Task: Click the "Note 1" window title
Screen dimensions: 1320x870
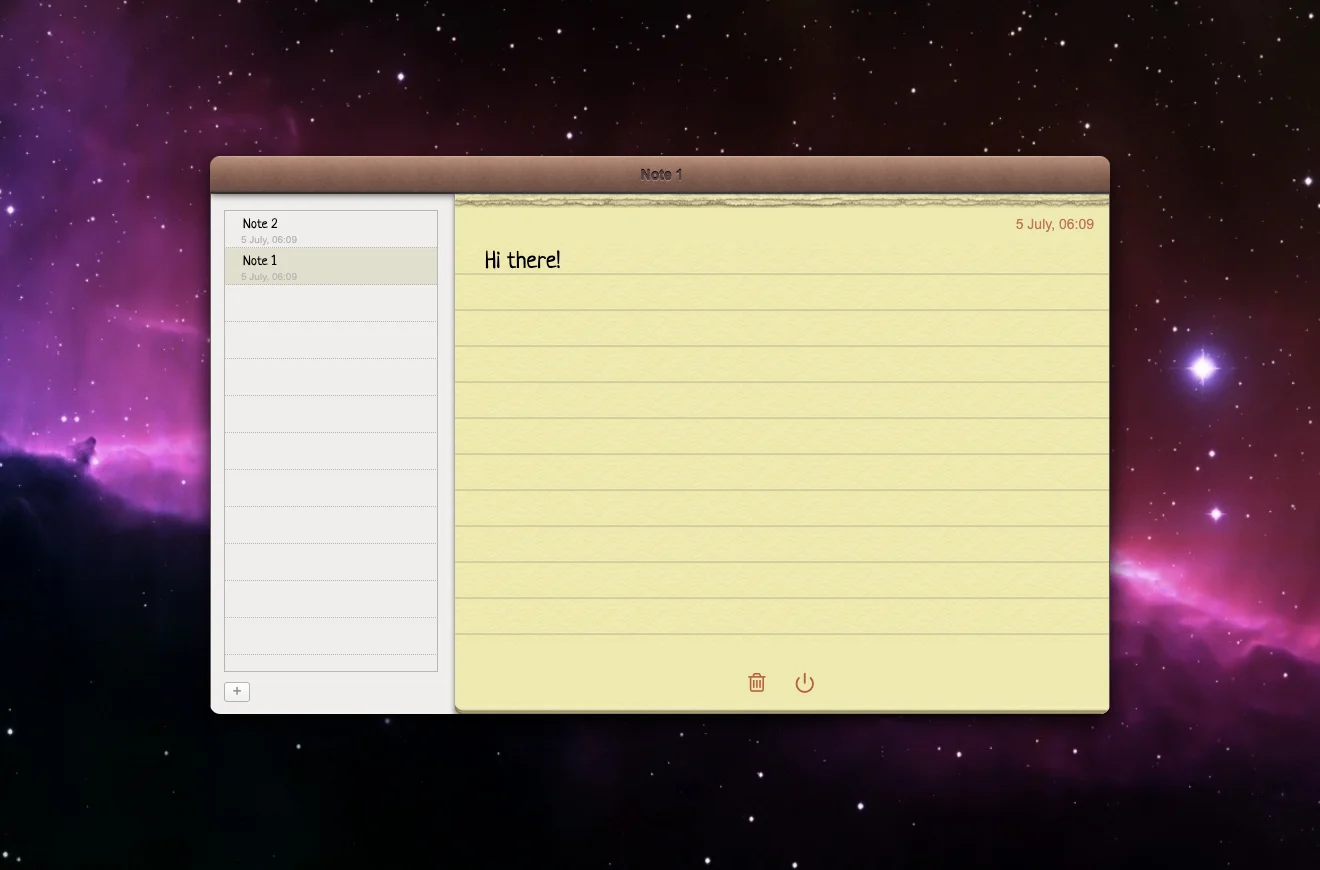Action: 661,174
